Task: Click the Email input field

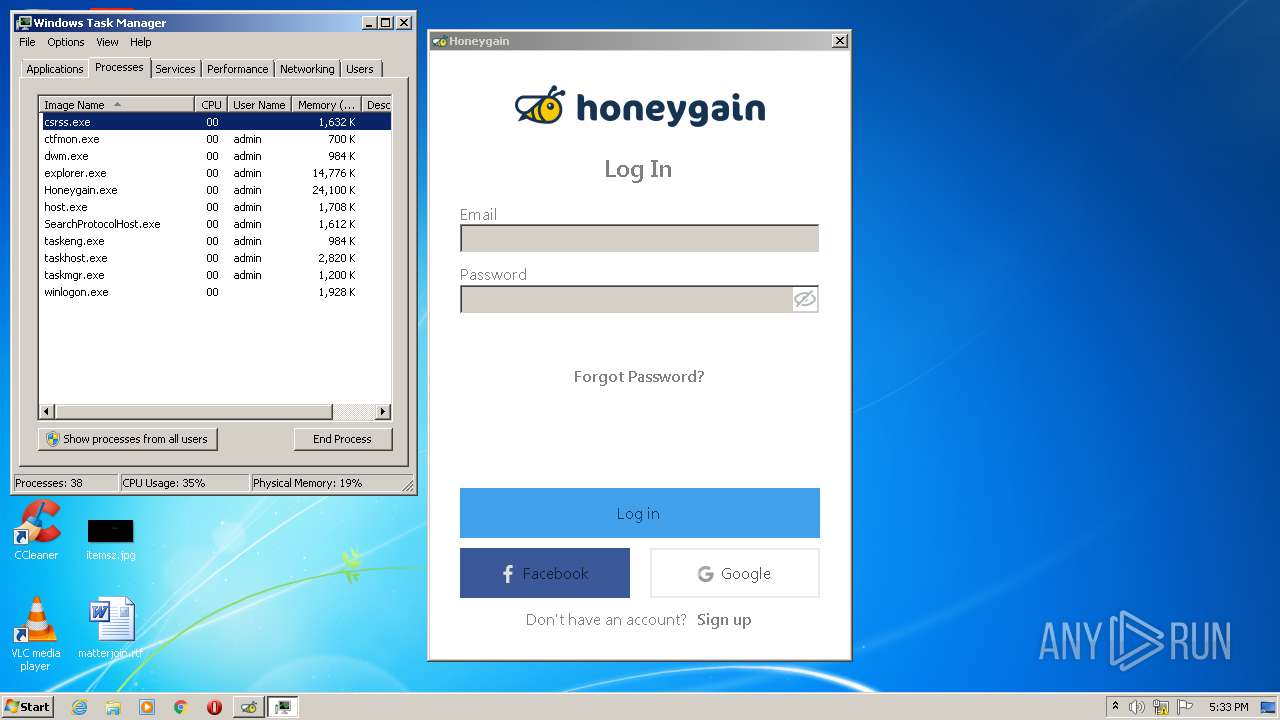Action: click(639, 238)
